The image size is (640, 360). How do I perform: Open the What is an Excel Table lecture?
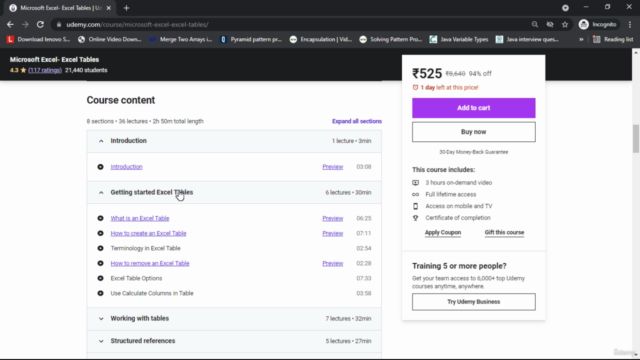coord(140,218)
